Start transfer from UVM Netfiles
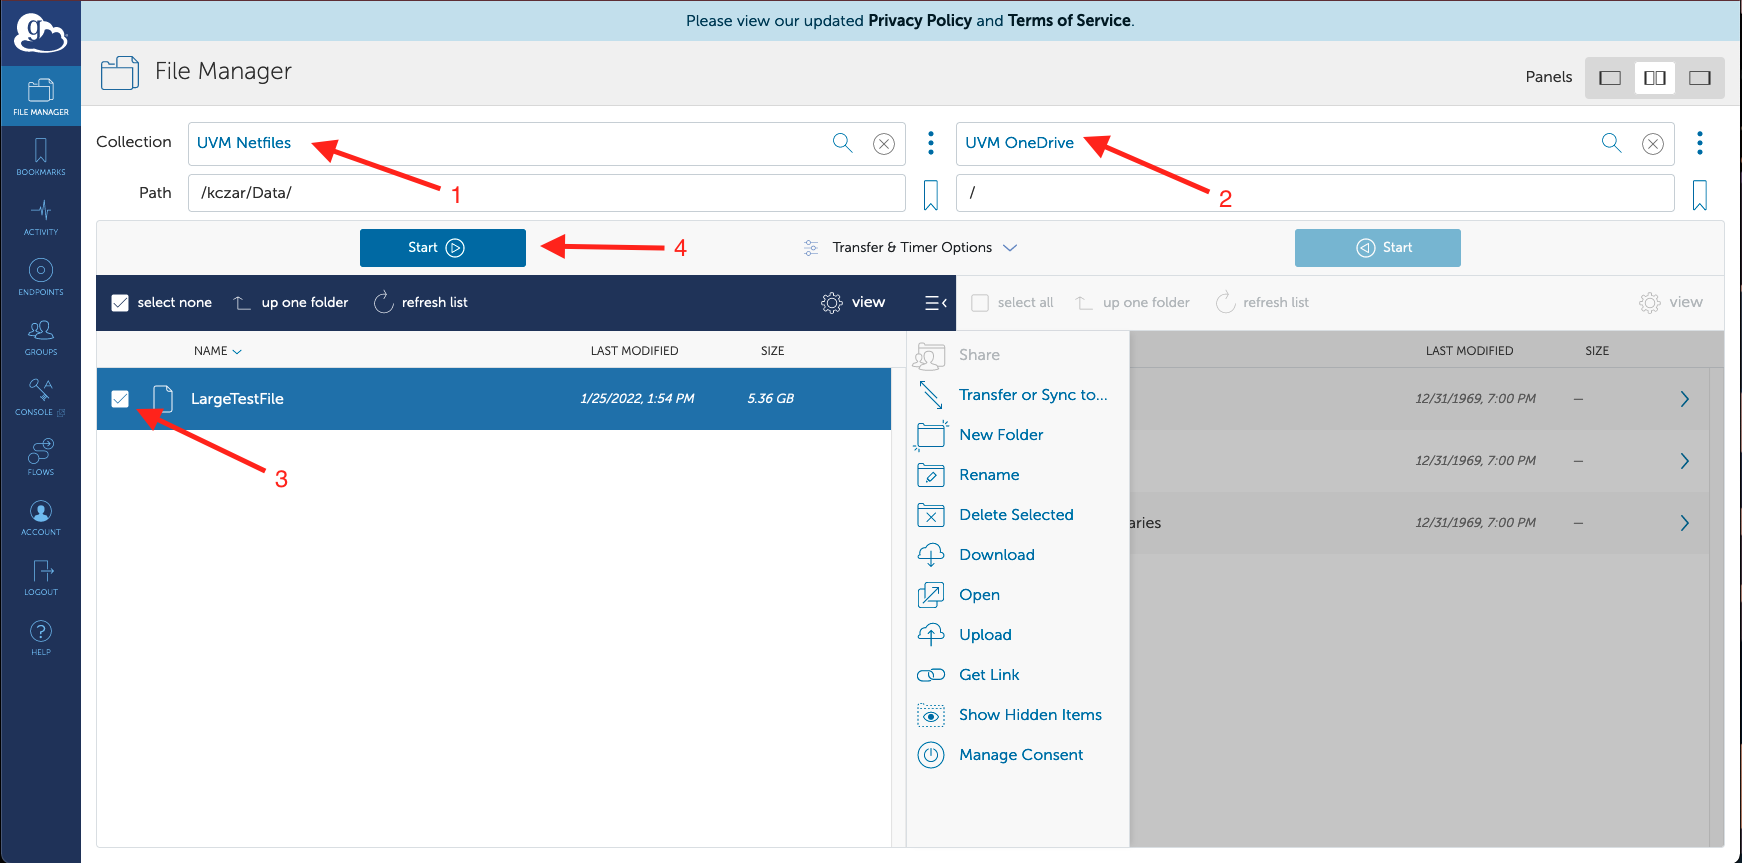The width and height of the screenshot is (1742, 863). click(x=443, y=248)
